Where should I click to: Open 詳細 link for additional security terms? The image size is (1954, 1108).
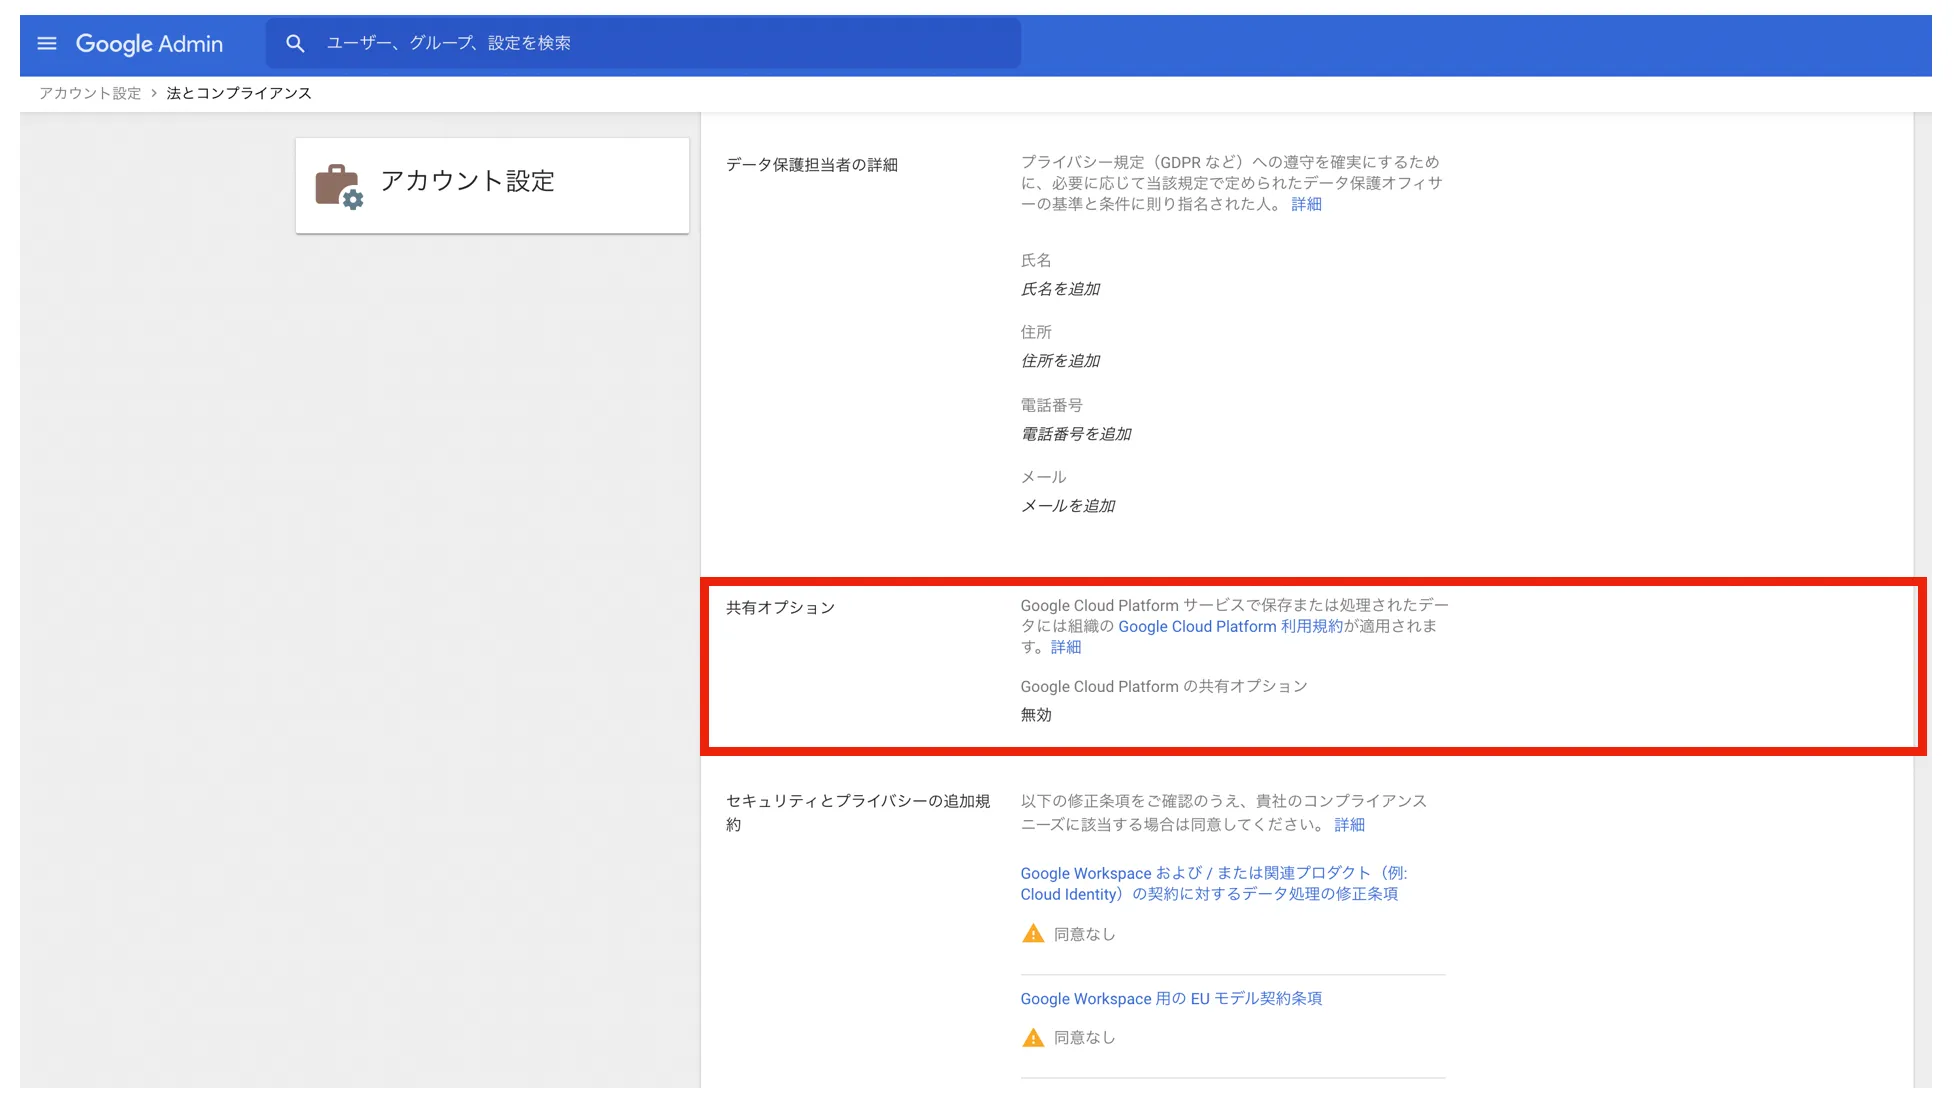coord(1349,825)
